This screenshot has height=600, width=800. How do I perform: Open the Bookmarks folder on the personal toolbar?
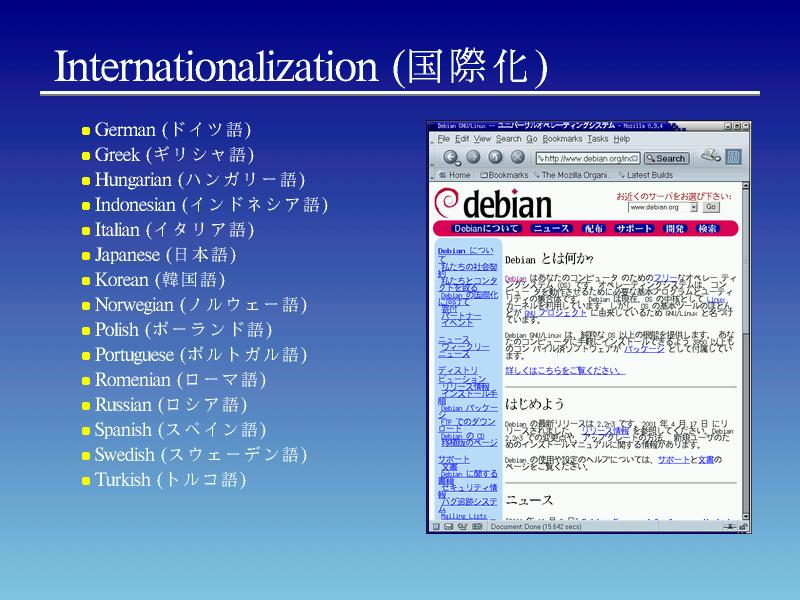(504, 175)
